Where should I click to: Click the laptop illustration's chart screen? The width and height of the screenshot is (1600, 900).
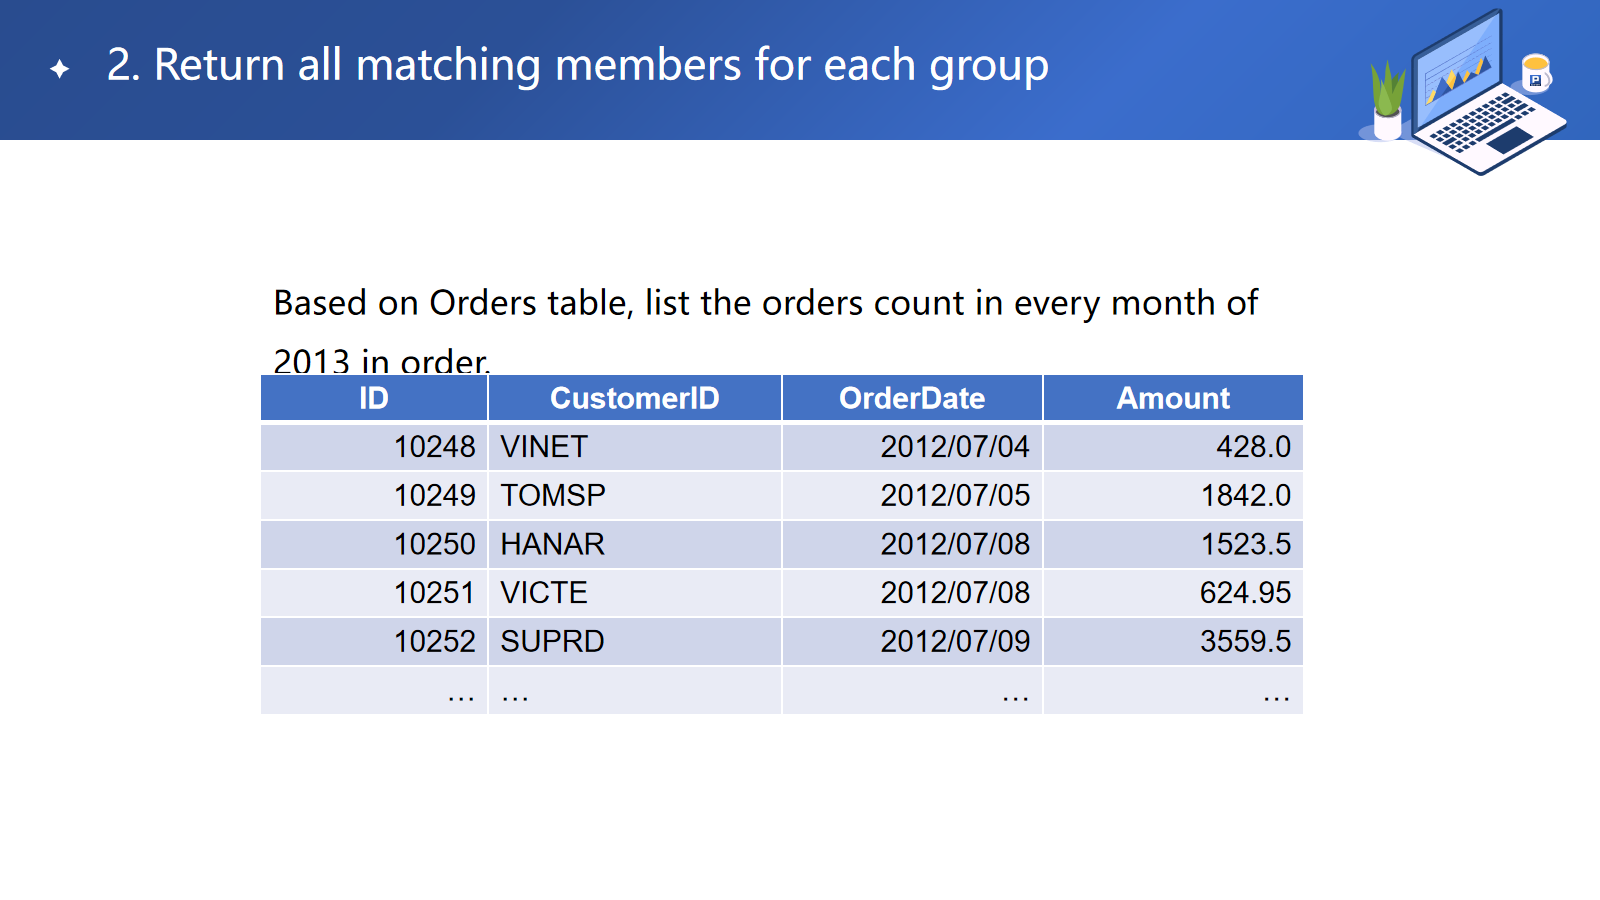pos(1458,70)
